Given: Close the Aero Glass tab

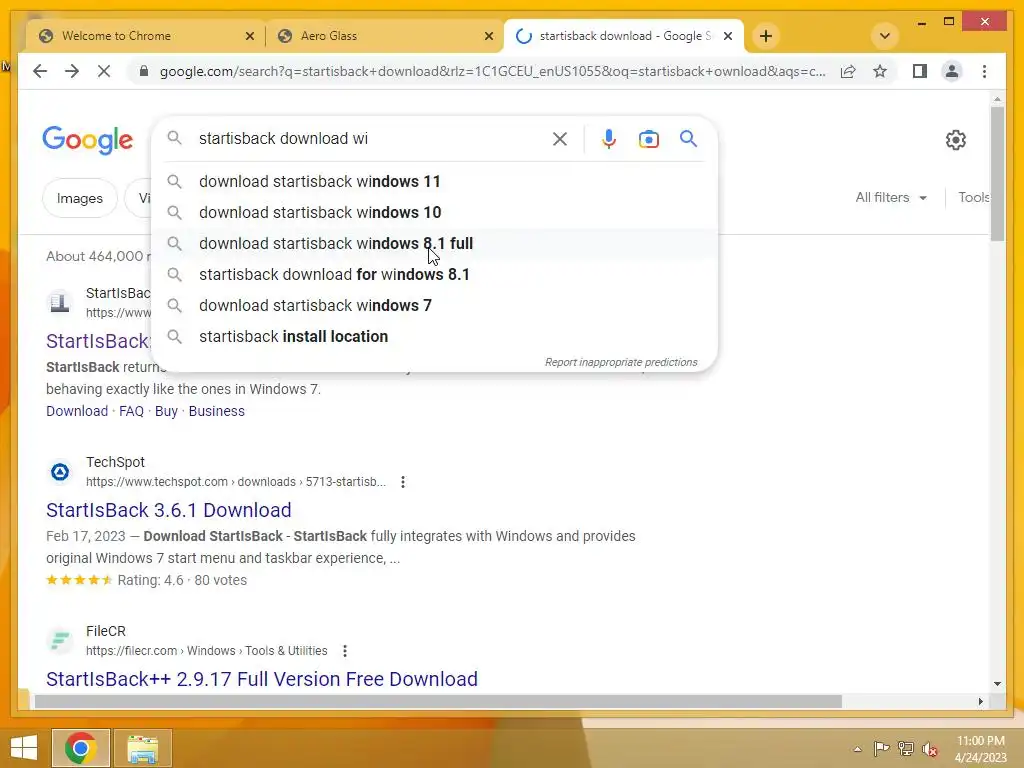Looking at the screenshot, I should (488, 36).
